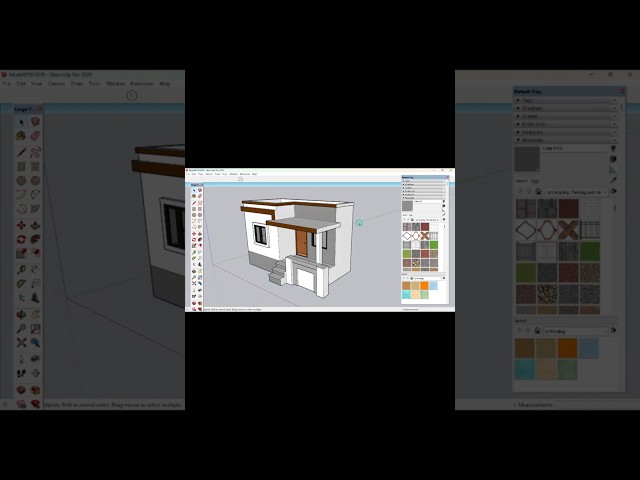Image resolution: width=640 pixels, height=480 pixels.
Task: Open the In Model dropdown in blurred lower pane
Action: point(575,331)
